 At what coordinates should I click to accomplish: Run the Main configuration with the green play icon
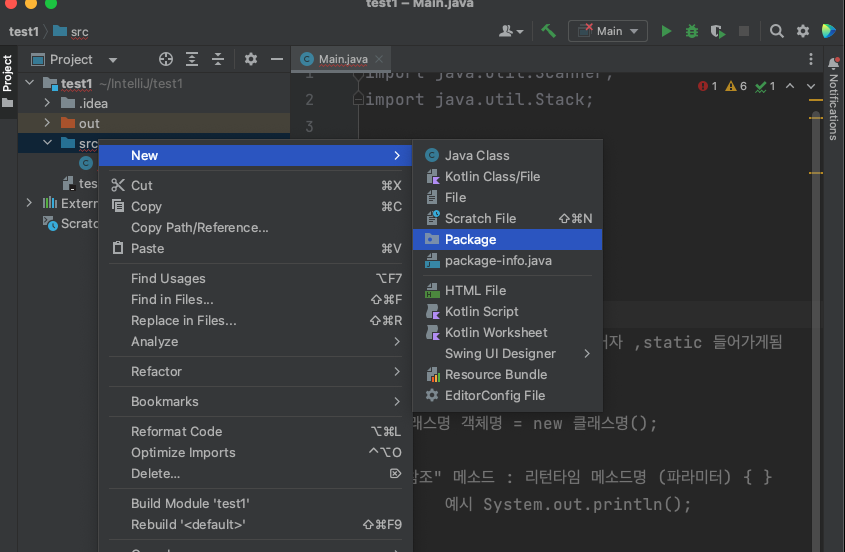pyautogui.click(x=666, y=31)
